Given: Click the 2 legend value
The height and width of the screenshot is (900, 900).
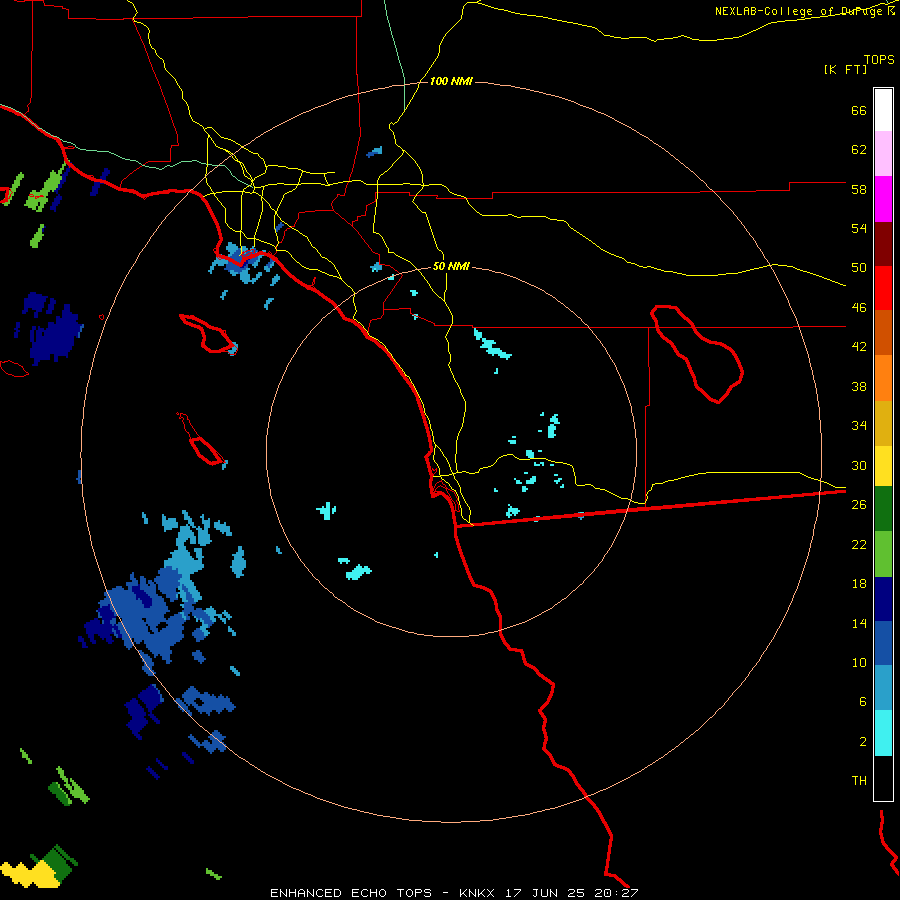Looking at the screenshot, I should click(x=863, y=742).
